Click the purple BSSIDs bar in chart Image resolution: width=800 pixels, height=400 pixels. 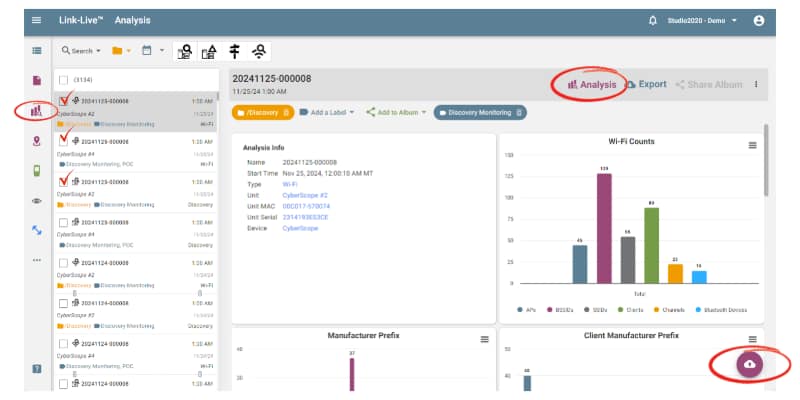(x=604, y=228)
